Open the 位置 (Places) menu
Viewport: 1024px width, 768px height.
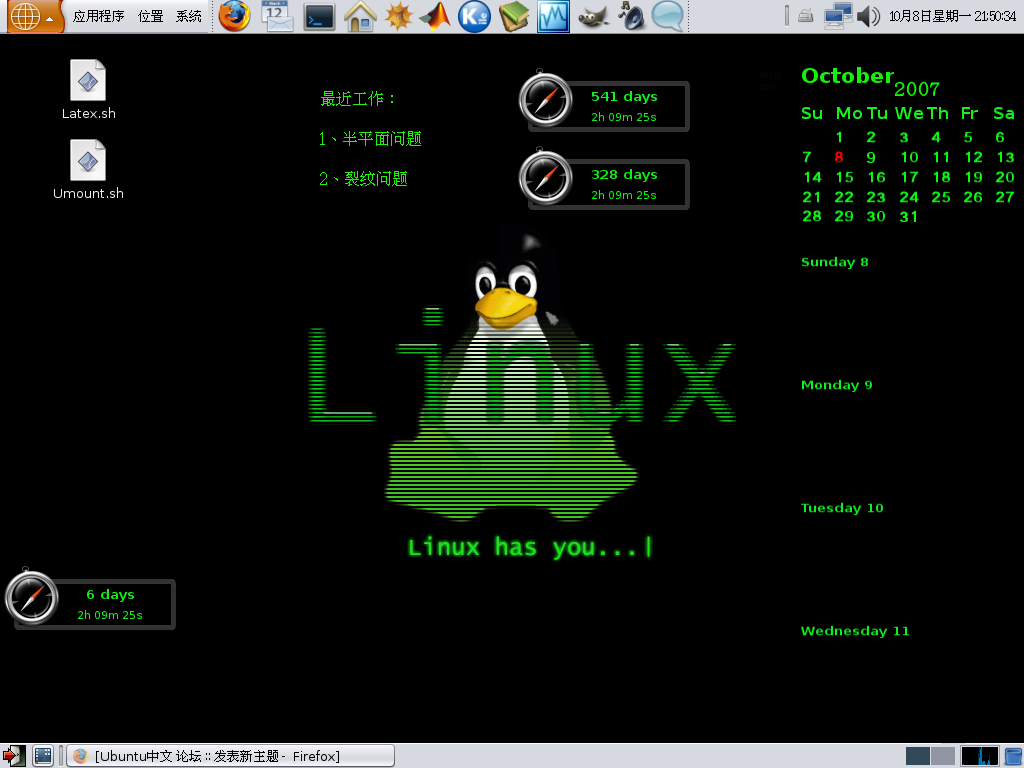(150, 16)
